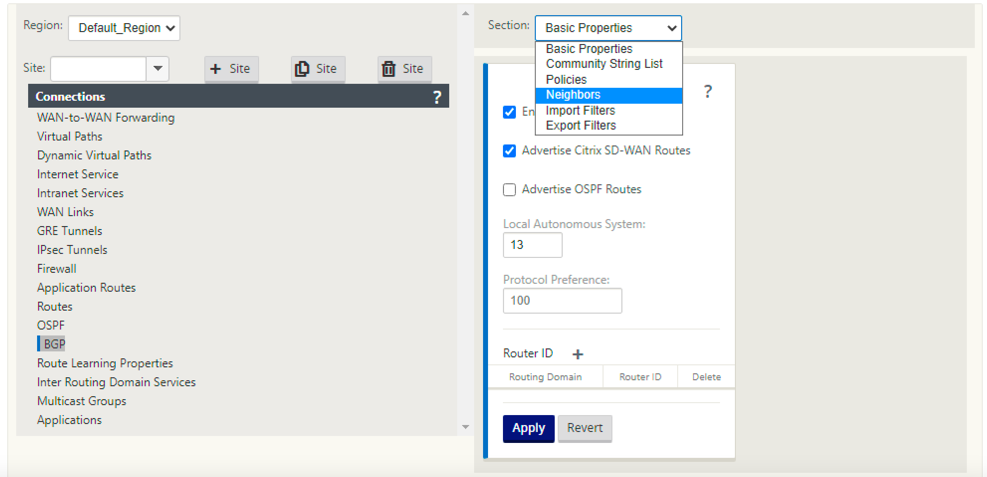987x477 pixels.
Task: Open help question mark in BGP properties
Action: pos(708,92)
